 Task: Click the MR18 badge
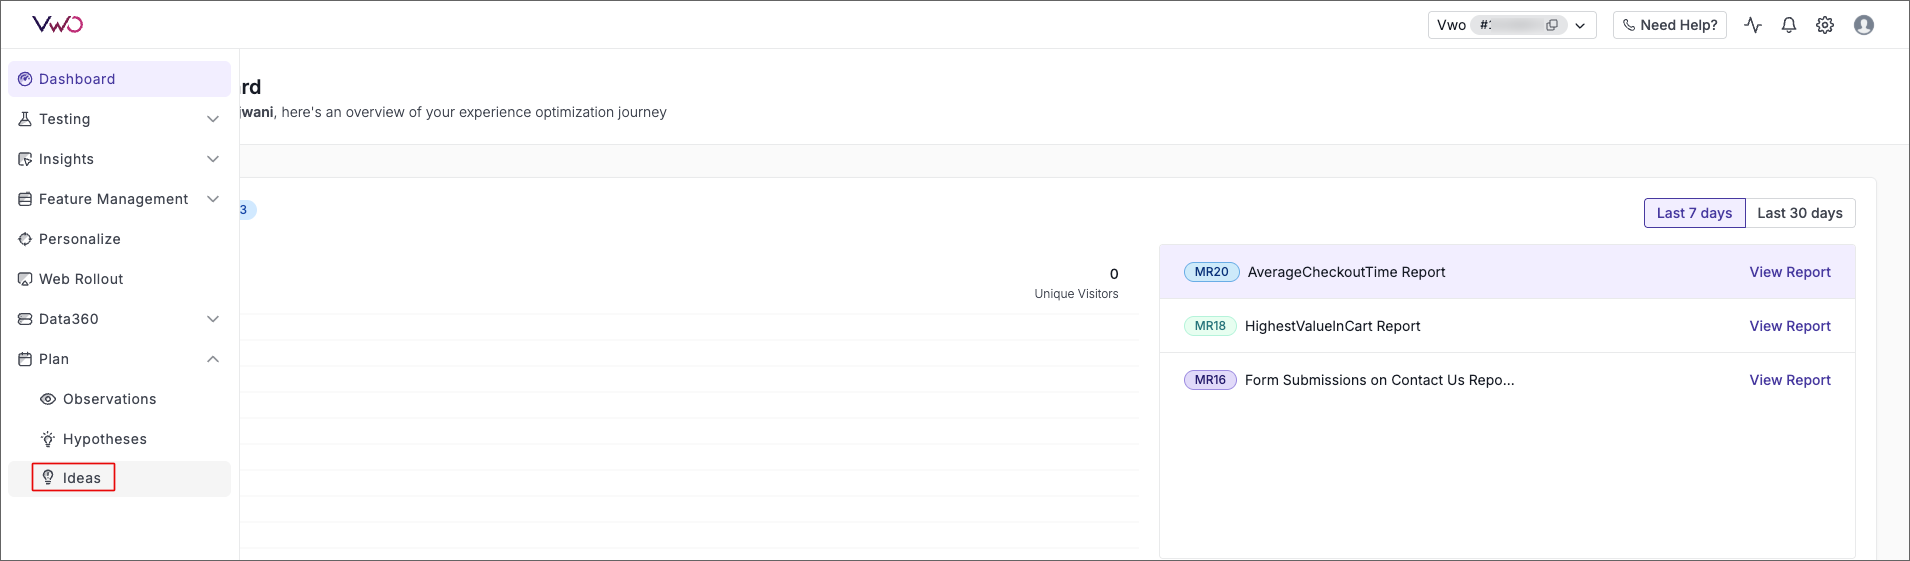point(1210,326)
